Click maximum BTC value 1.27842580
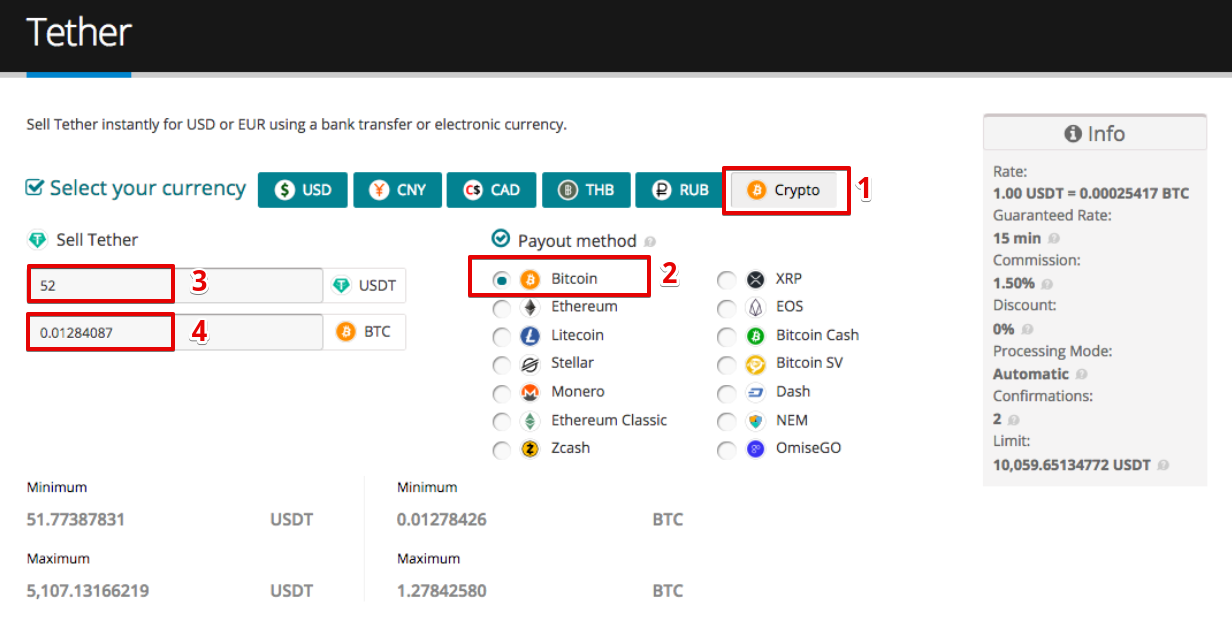The width and height of the screenshot is (1232, 621). pos(442,591)
